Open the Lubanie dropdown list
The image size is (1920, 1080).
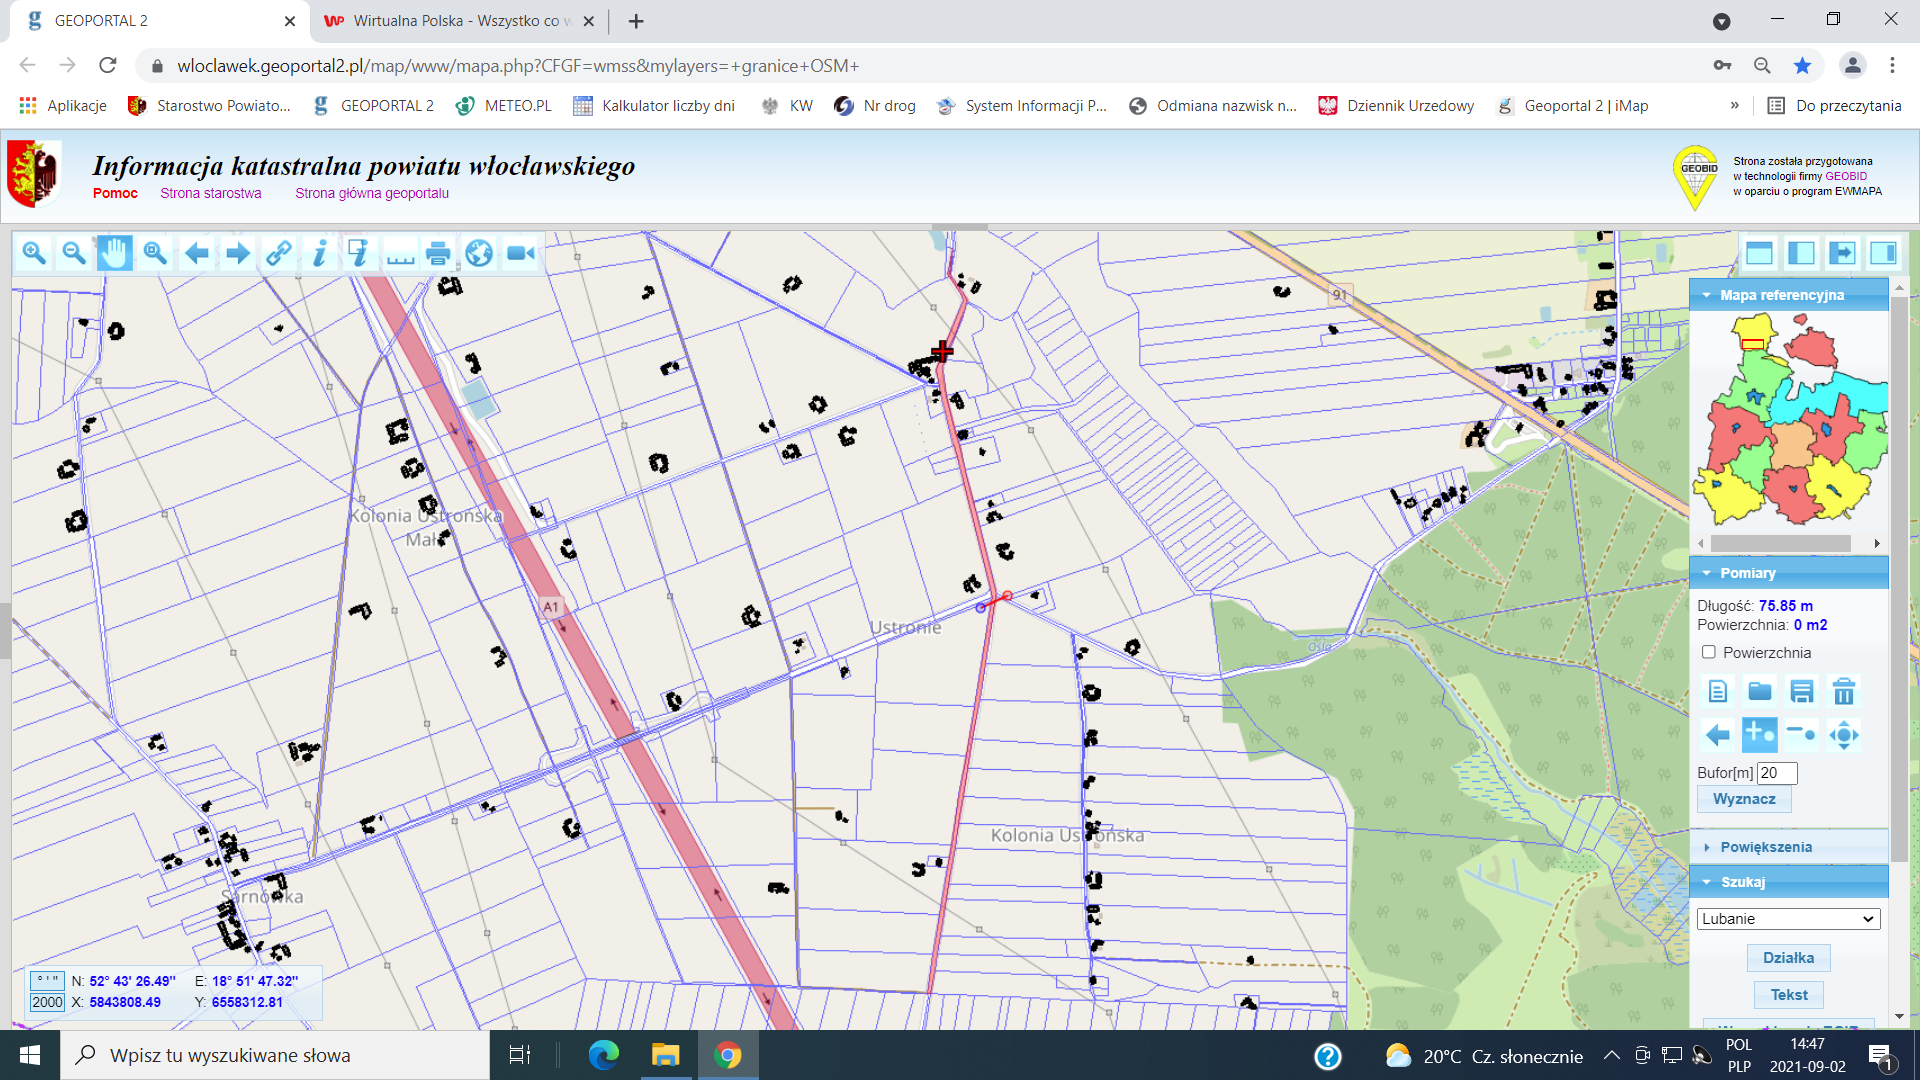(1788, 919)
